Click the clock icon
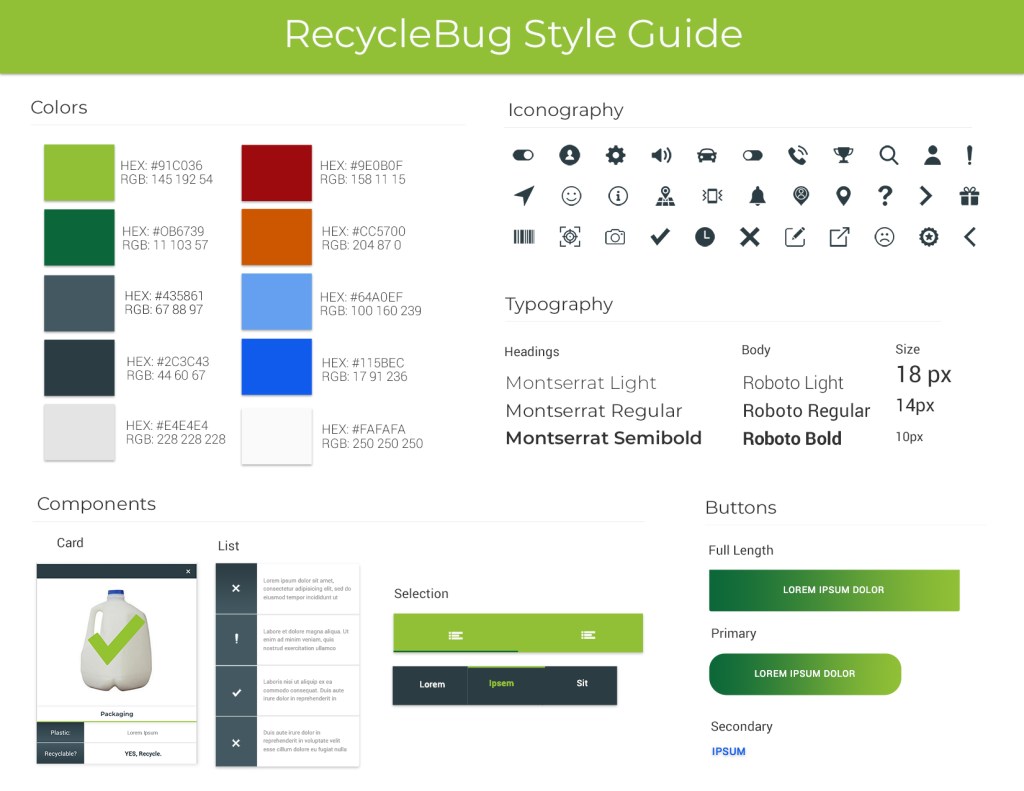The height and width of the screenshot is (791, 1024). [705, 237]
